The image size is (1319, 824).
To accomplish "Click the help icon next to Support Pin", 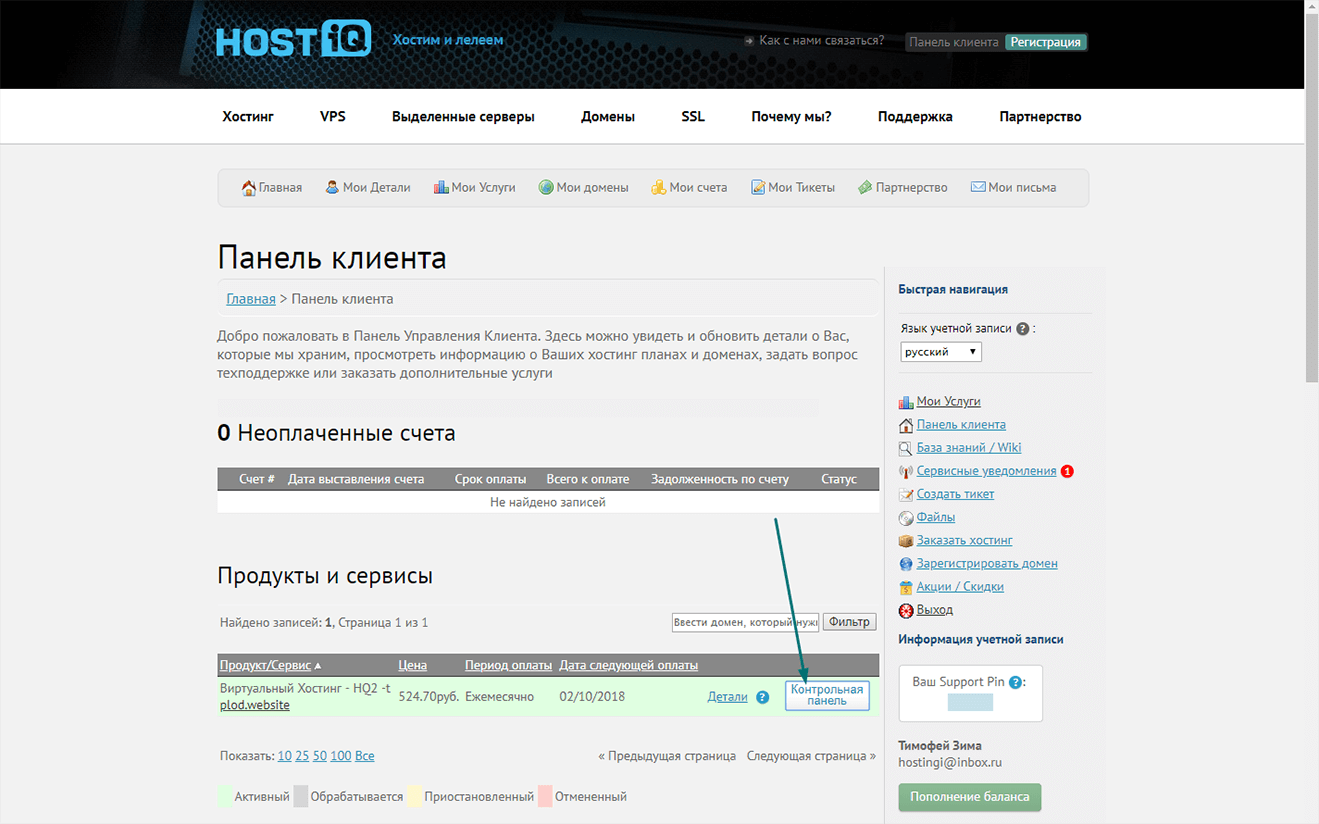I will (x=1015, y=682).
